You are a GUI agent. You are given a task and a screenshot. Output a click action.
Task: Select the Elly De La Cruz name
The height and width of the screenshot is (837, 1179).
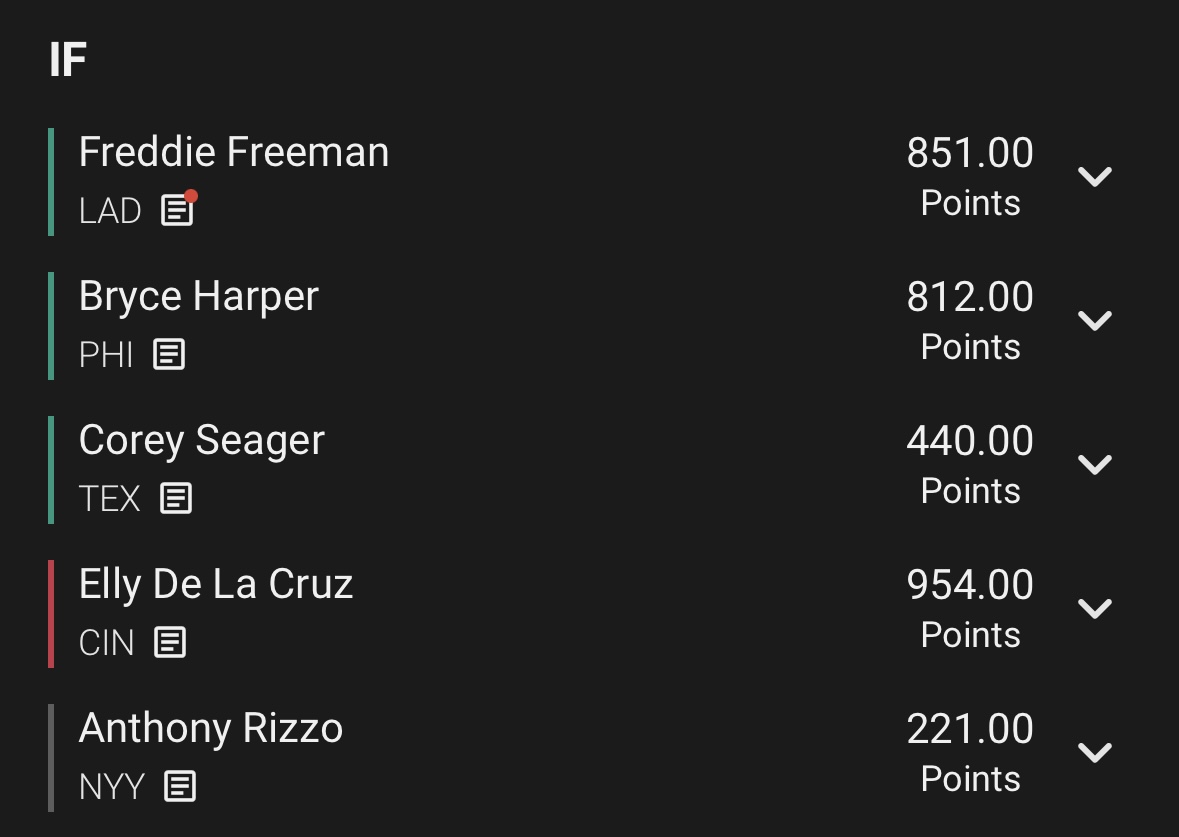coord(216,584)
